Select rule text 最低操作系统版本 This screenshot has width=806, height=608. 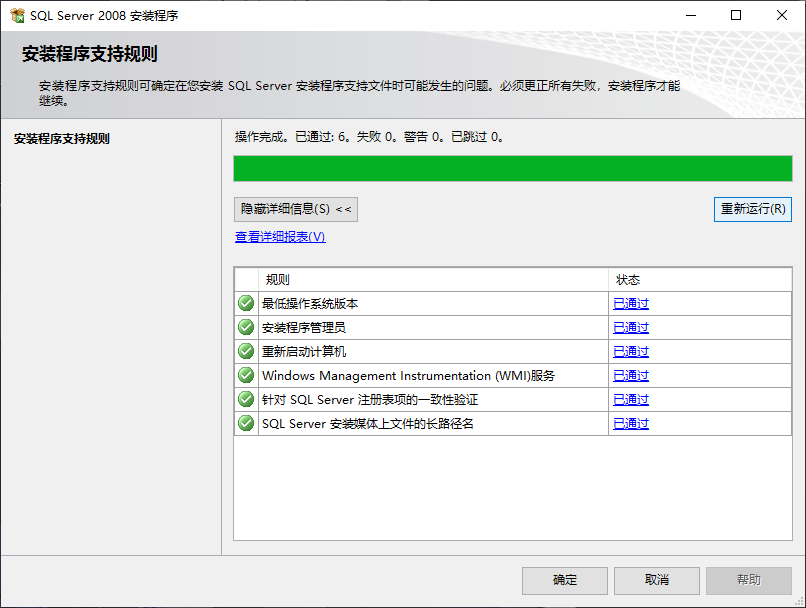click(x=310, y=304)
